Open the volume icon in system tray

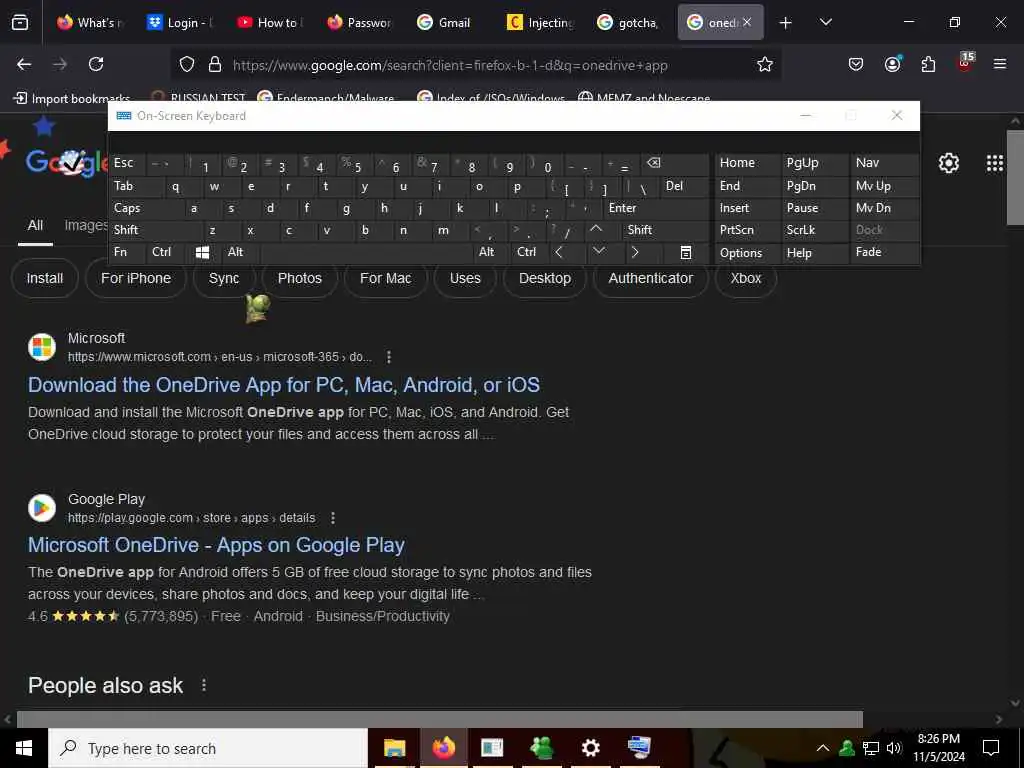[894, 748]
